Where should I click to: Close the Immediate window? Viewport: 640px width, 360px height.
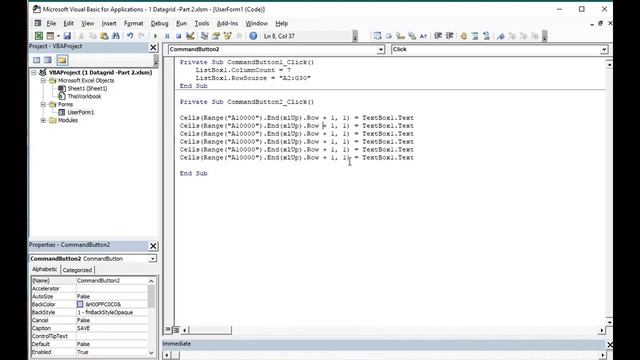point(609,344)
